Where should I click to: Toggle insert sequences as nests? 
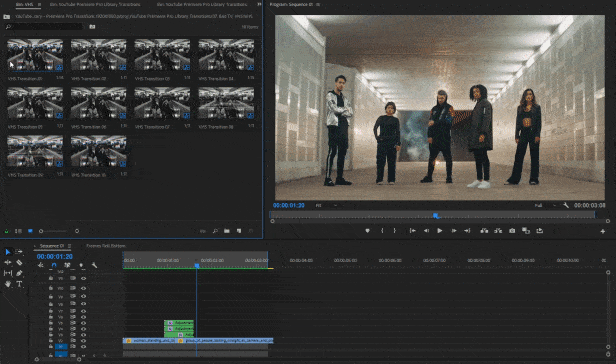40,265
